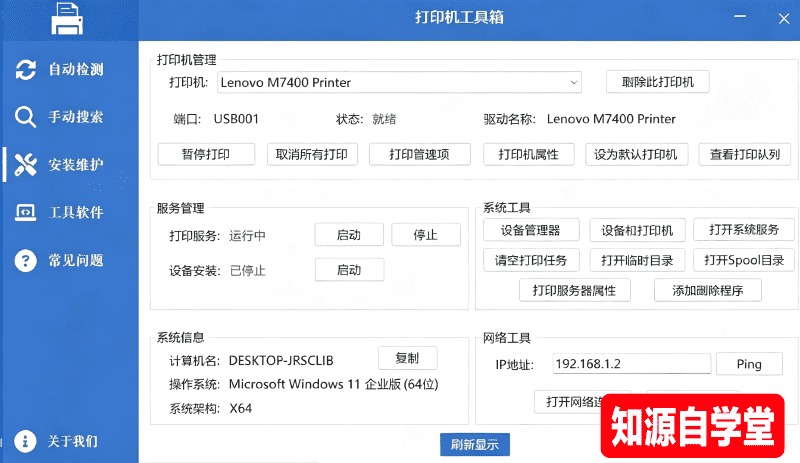Click the OS text Microsoft Windows 11 企业版
This screenshot has height=463, width=800.
click(334, 384)
